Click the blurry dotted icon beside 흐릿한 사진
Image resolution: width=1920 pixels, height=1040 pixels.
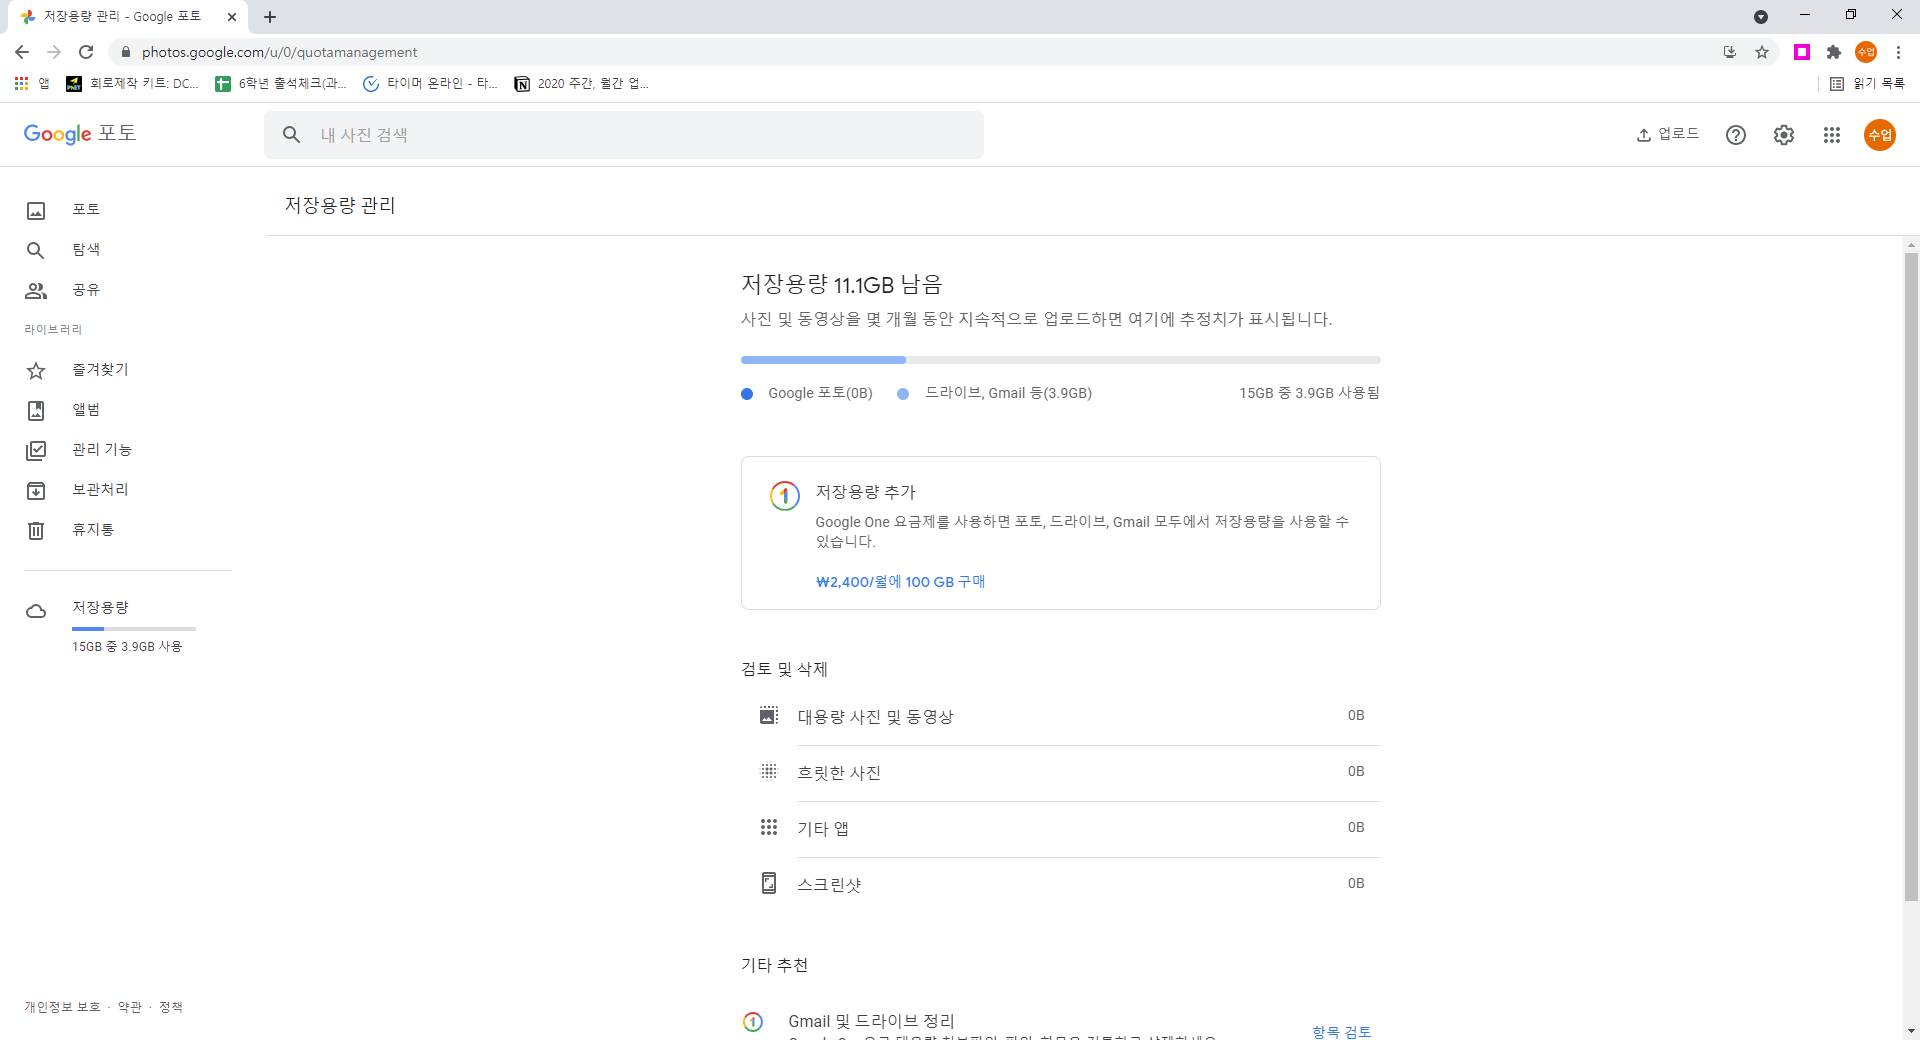point(769,771)
